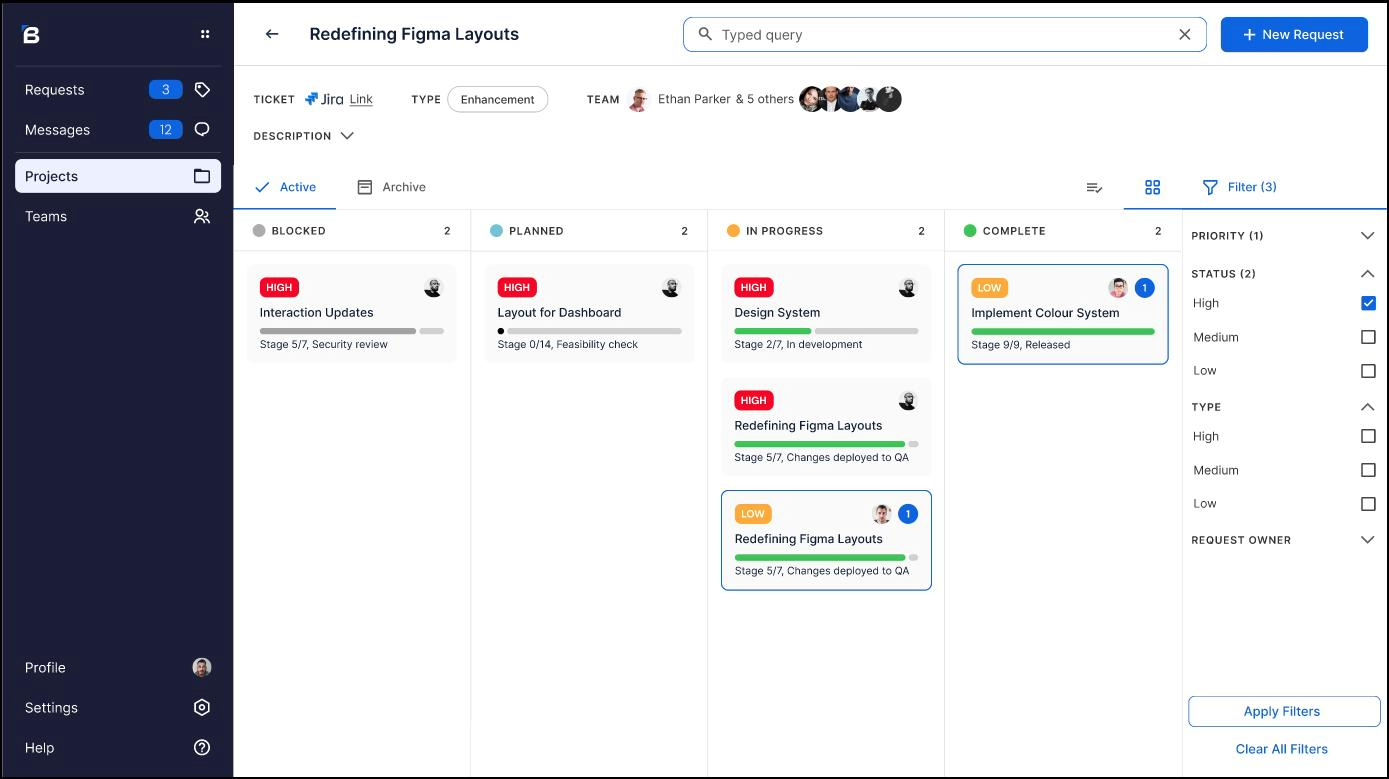
Task: Enable the Low checkbox under Type
Action: [x=1368, y=504]
